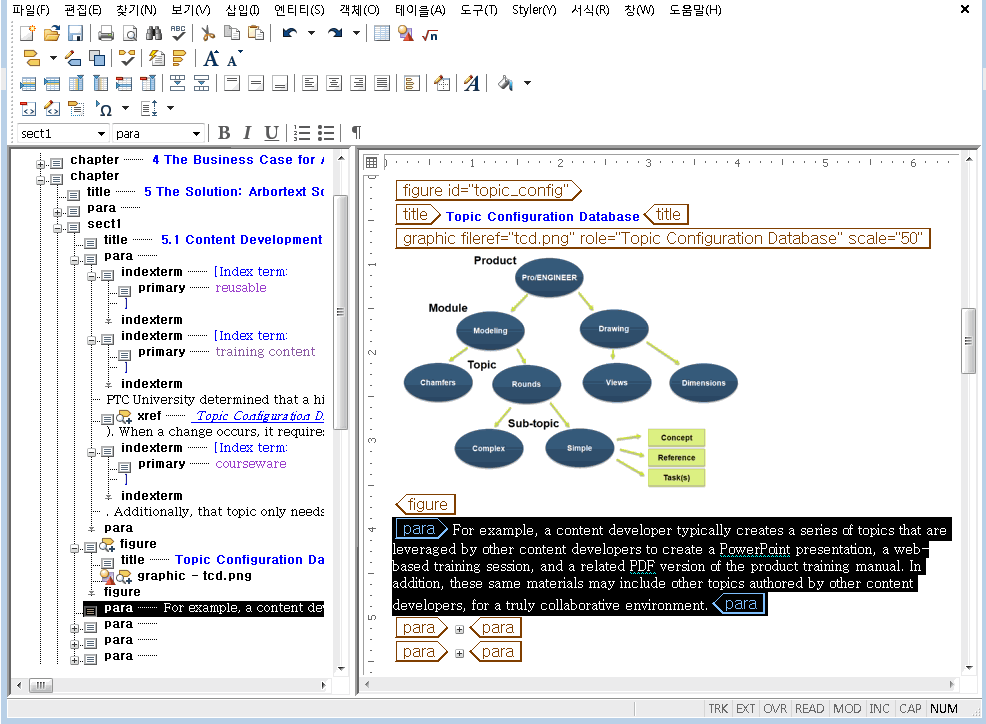986x724 pixels.
Task: Insert special character with the omega icon
Action: 104,109
